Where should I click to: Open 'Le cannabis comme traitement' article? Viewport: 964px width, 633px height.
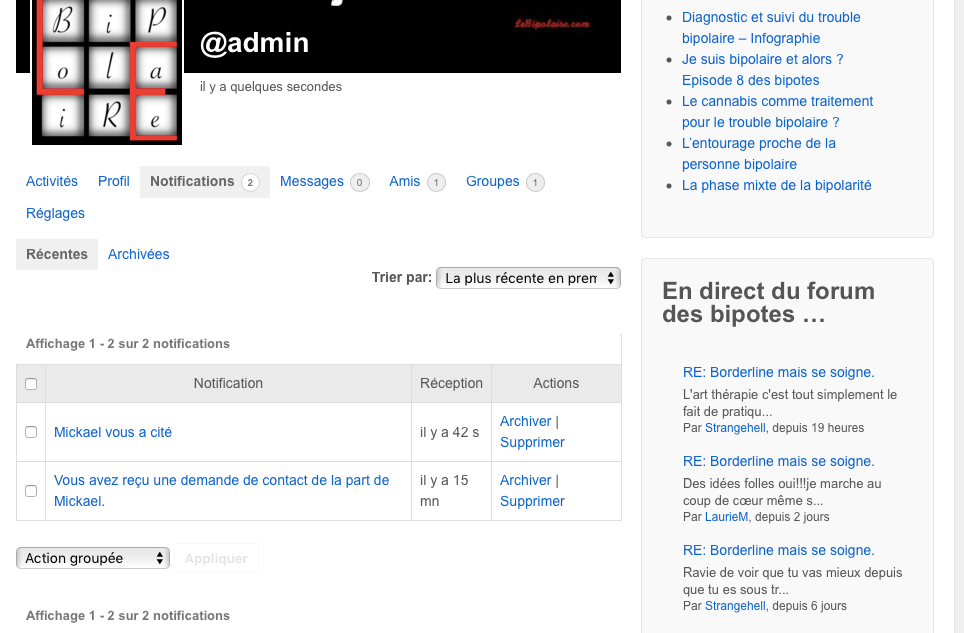(x=777, y=111)
